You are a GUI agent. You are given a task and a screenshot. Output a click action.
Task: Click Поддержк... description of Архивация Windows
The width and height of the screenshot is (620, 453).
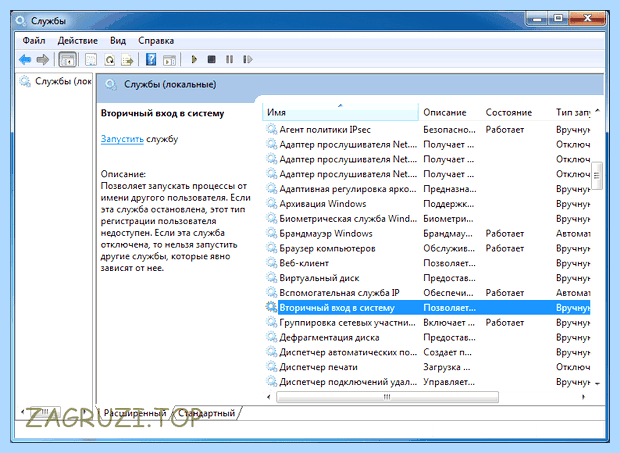tap(448, 204)
